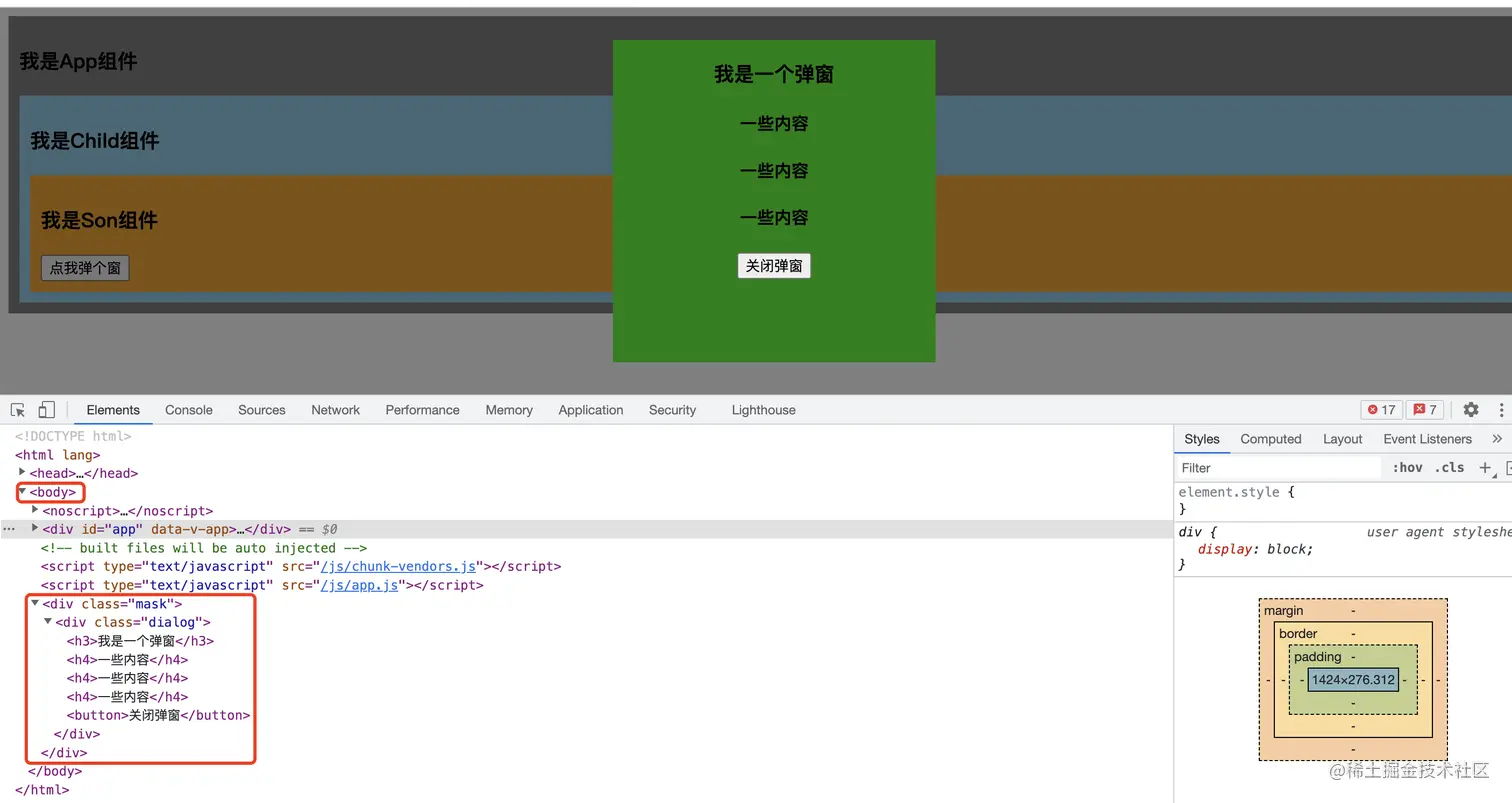Viewport: 1512px width, 803px height.
Task: Open the 7 issues counter badge
Action: (1425, 410)
